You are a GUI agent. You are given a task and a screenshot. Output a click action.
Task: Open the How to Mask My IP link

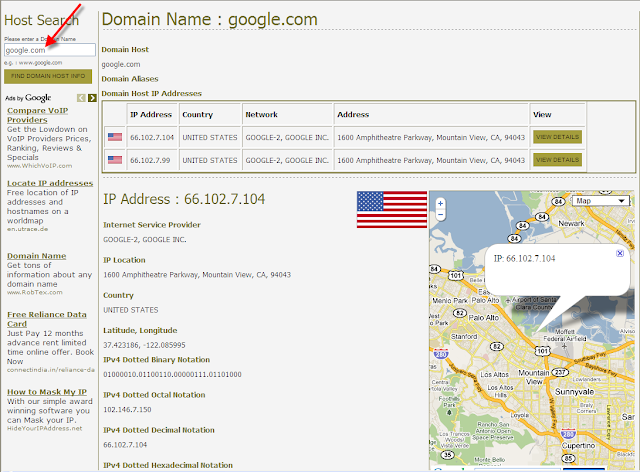[x=47, y=392]
